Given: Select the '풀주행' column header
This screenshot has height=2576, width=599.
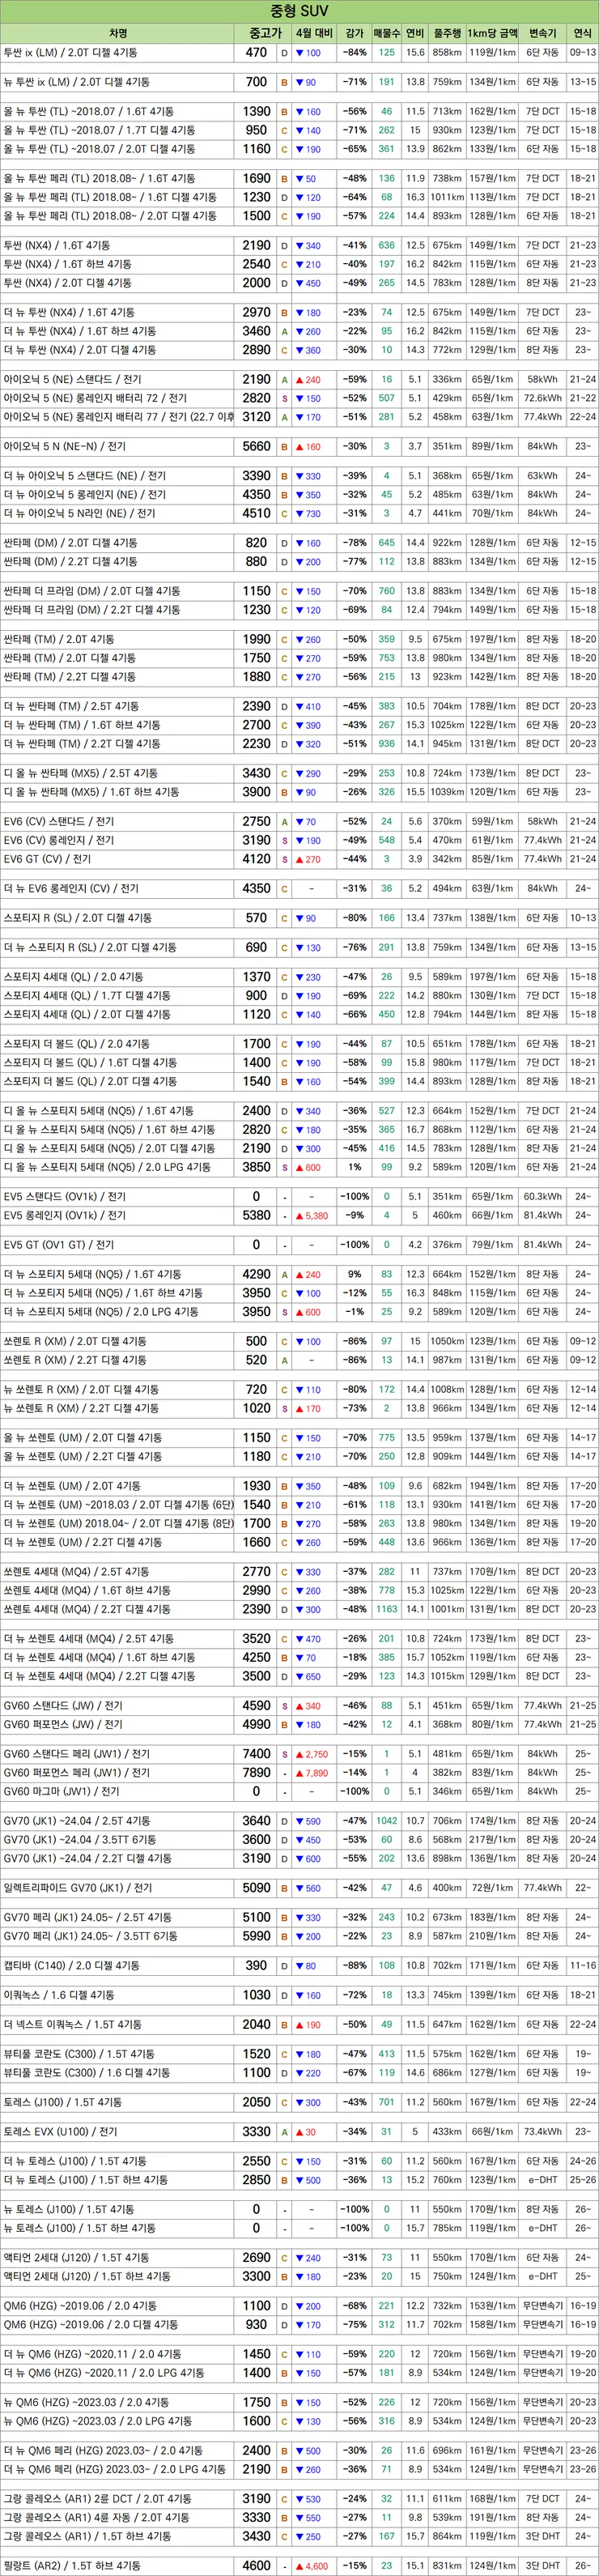Looking at the screenshot, I should pos(447,33).
